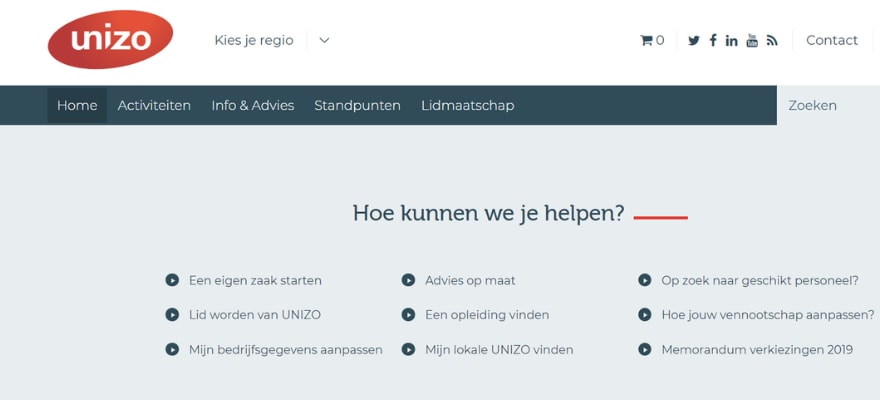Open the Activiteiten menu
The image size is (880, 400).
154,106
